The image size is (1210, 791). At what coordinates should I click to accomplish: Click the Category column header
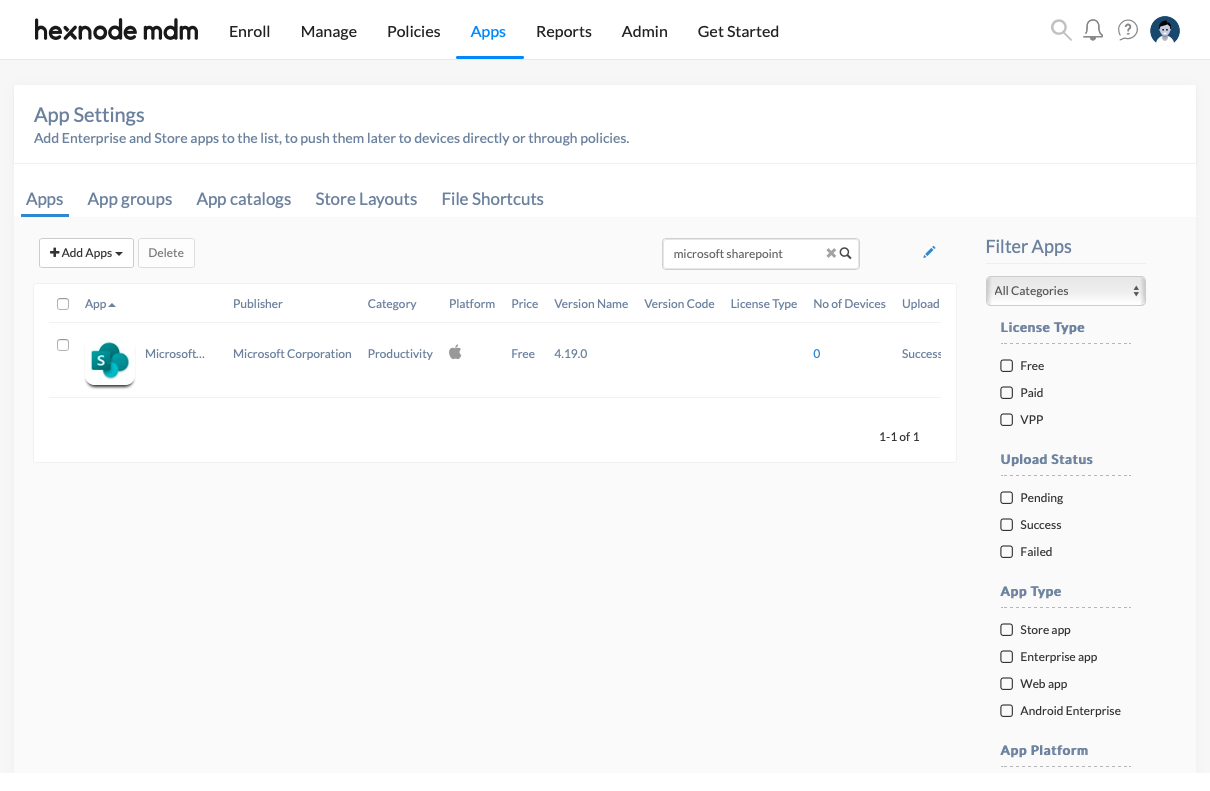tap(392, 304)
